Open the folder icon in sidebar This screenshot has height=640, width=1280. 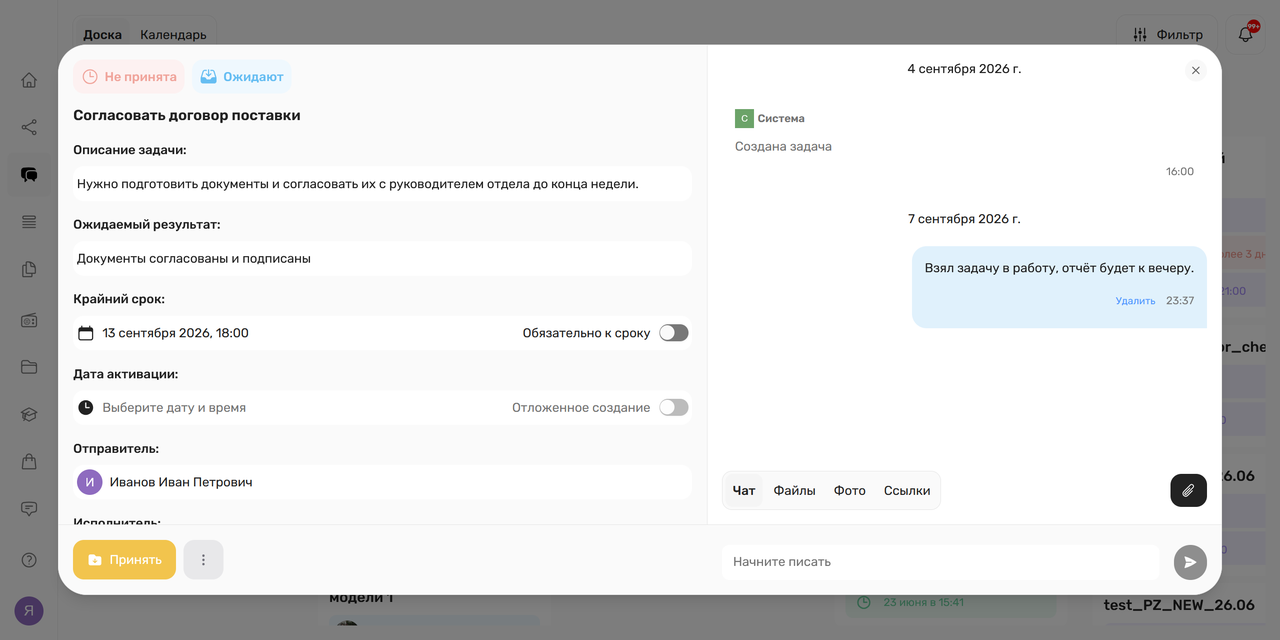(29, 367)
